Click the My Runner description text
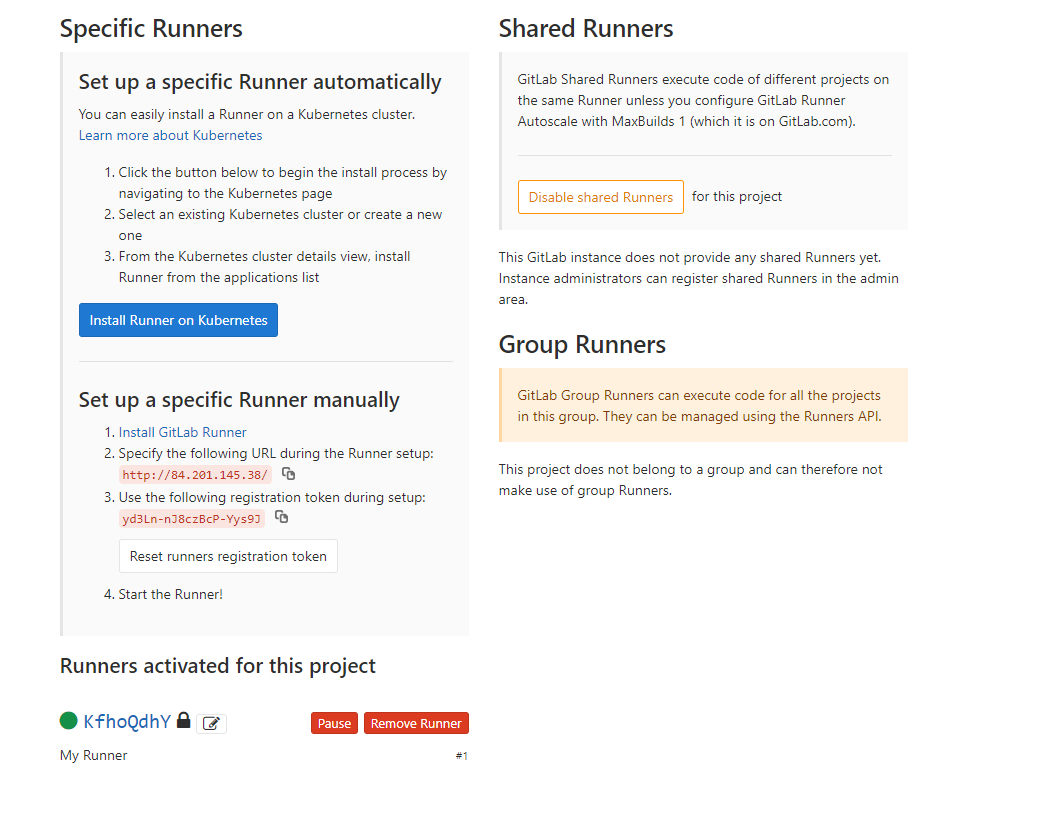This screenshot has height=814, width=1044. click(94, 755)
